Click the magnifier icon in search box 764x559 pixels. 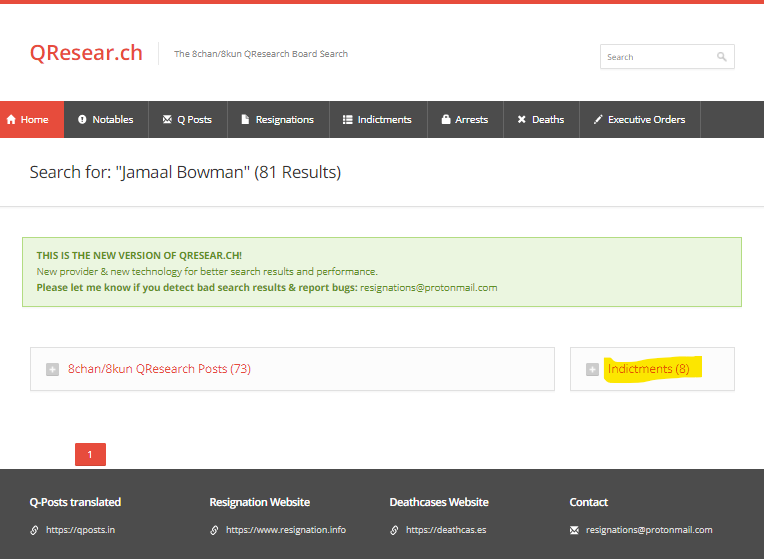pyautogui.click(x=722, y=57)
